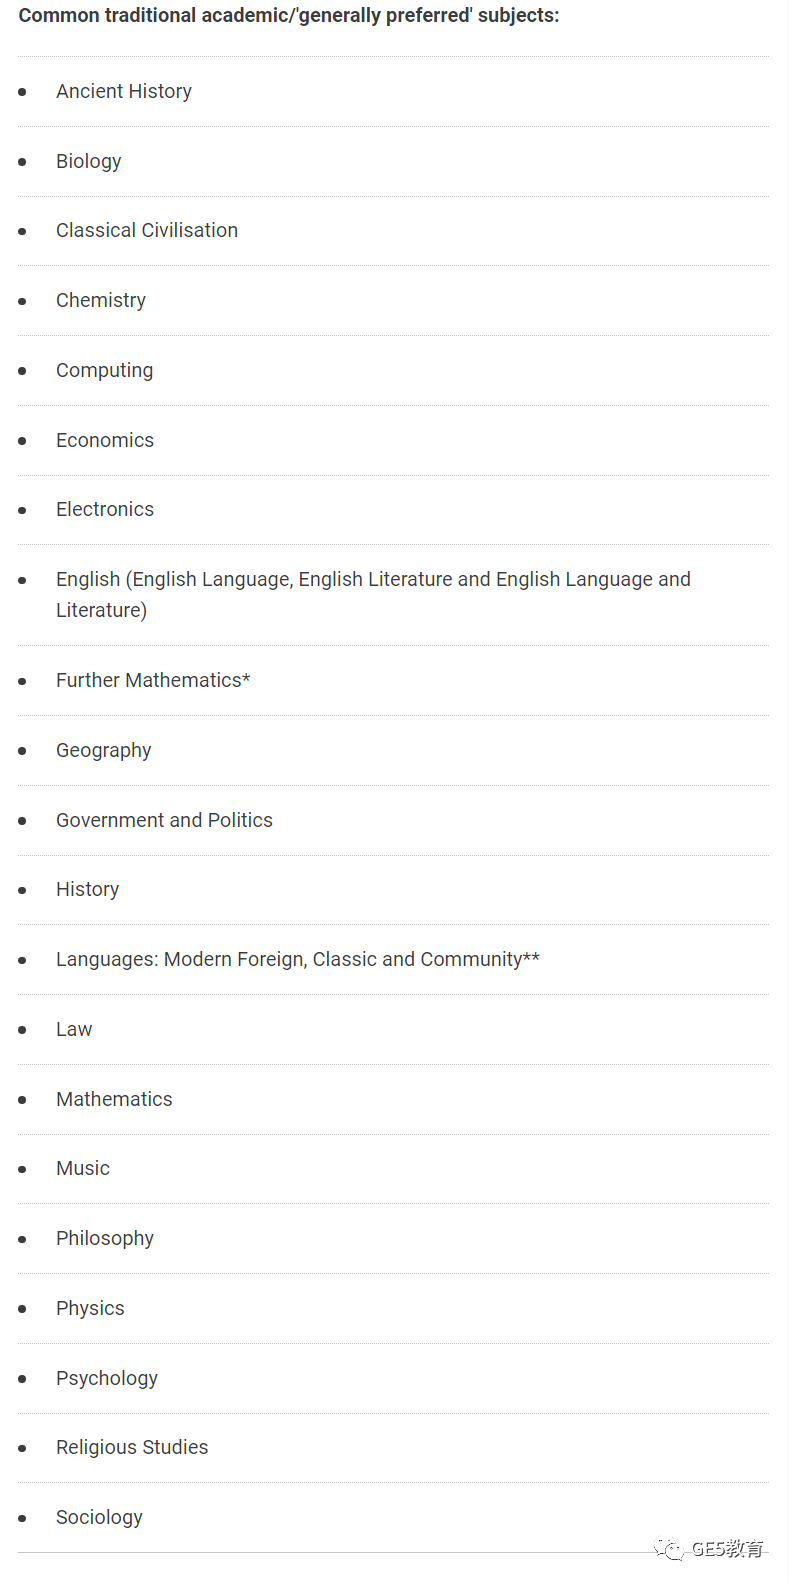The width and height of the screenshot is (789, 1583).
Task: Click the Sociology list entry
Action: pos(99,1517)
